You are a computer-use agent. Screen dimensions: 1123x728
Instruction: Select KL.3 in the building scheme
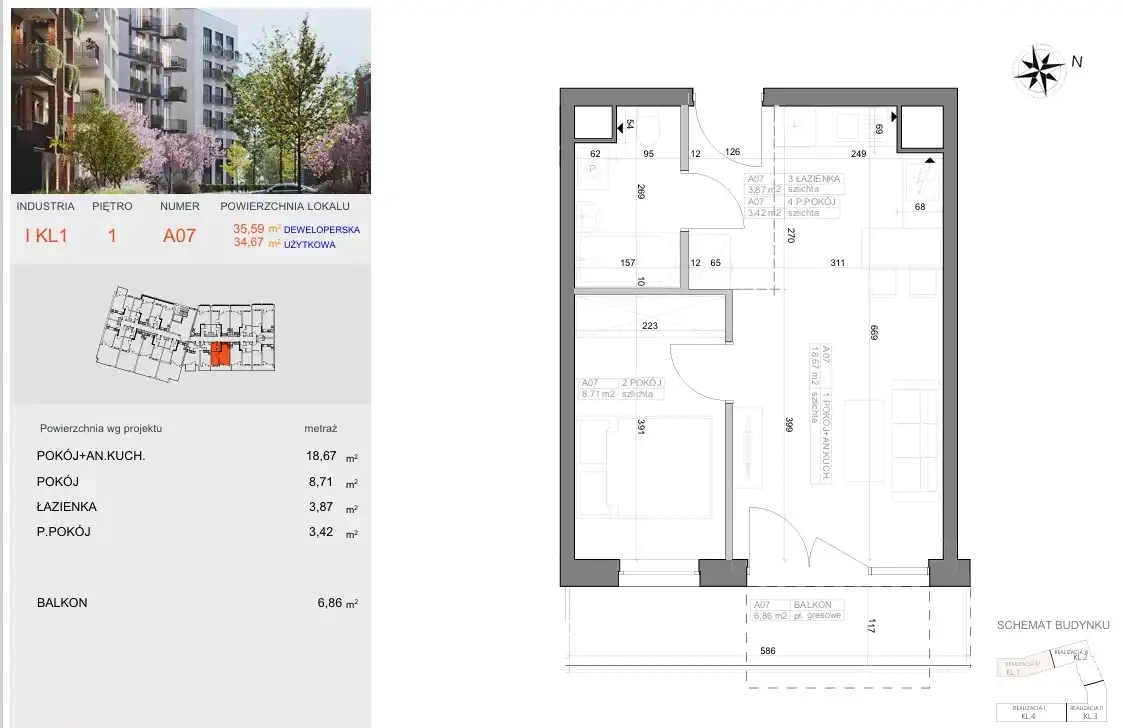click(x=1089, y=716)
